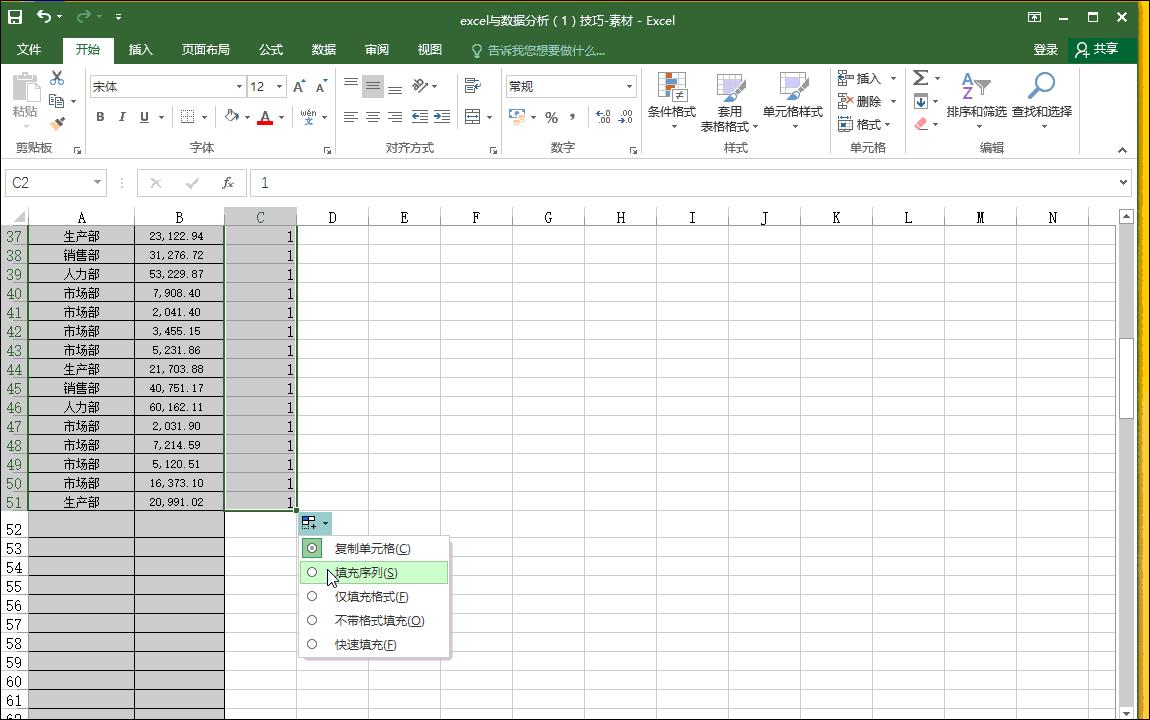This screenshot has width=1150, height=720.
Task: Toggle underline formatting
Action: pyautogui.click(x=144, y=117)
